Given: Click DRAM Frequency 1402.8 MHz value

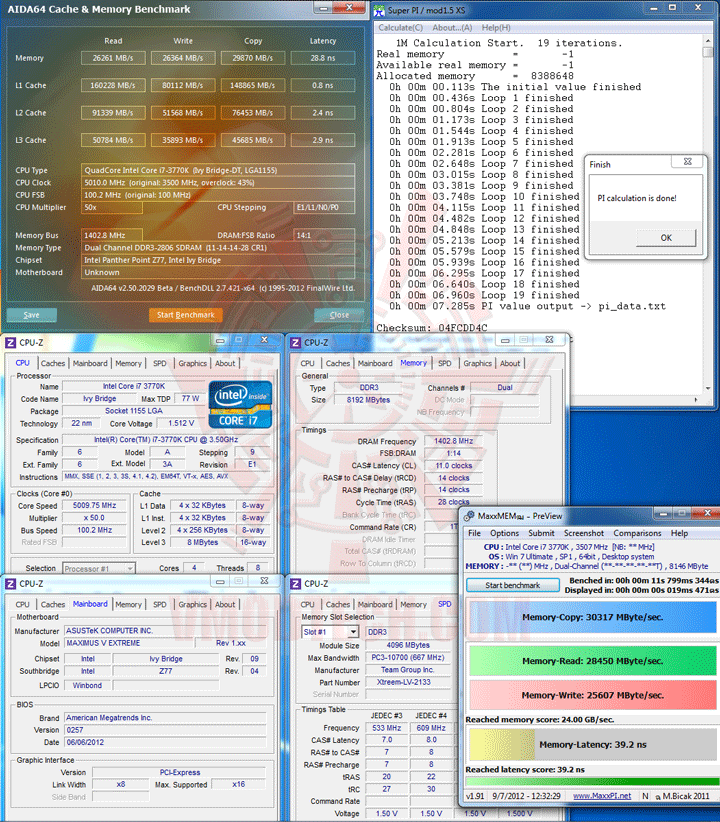Looking at the screenshot, I should pos(453,441).
